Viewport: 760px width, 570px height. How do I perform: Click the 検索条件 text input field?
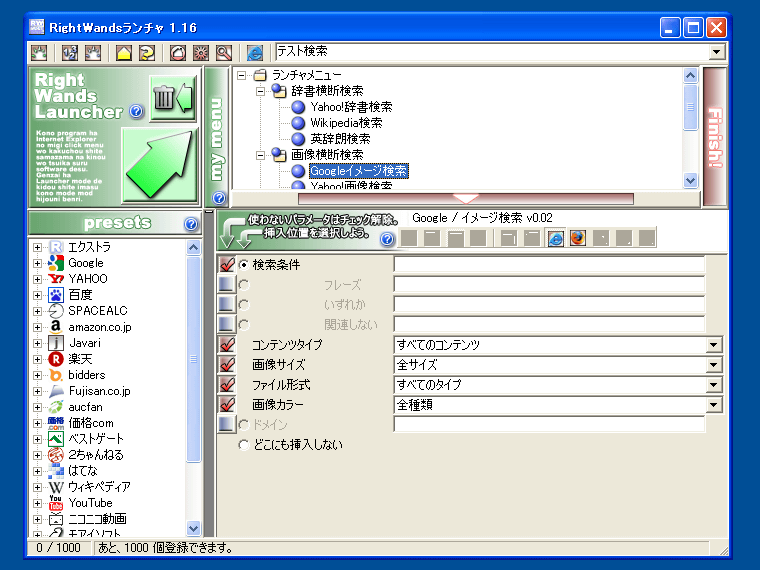[549, 264]
